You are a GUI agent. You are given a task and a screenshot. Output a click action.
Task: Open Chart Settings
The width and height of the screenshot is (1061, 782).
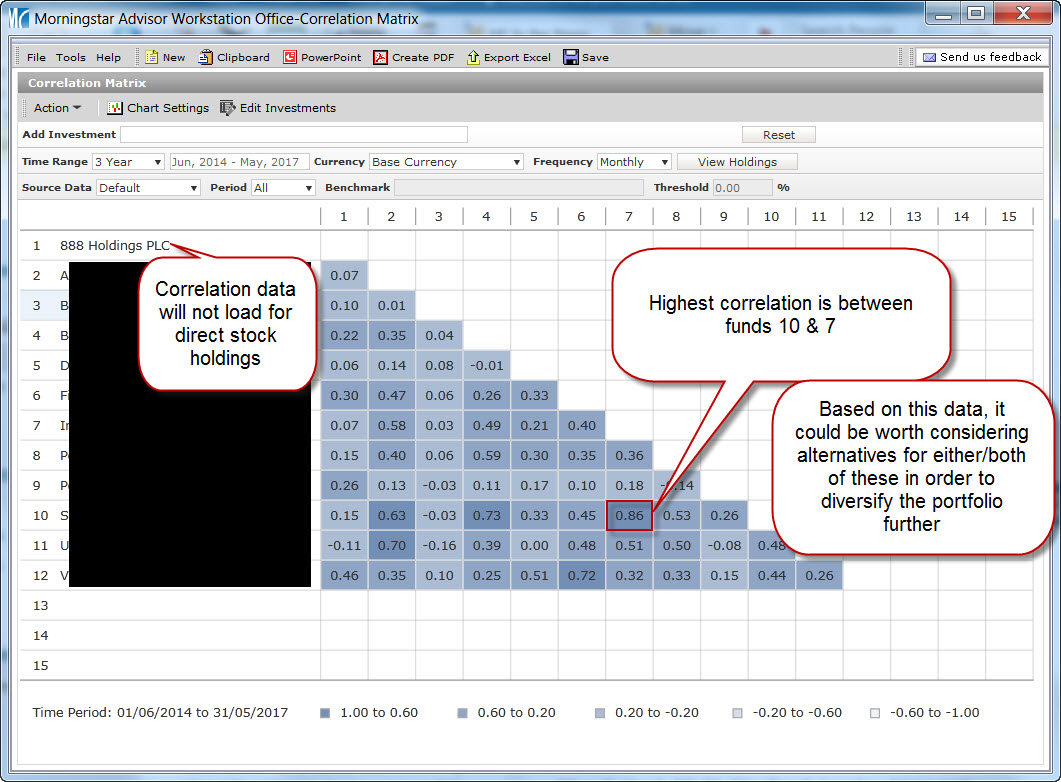click(x=158, y=108)
